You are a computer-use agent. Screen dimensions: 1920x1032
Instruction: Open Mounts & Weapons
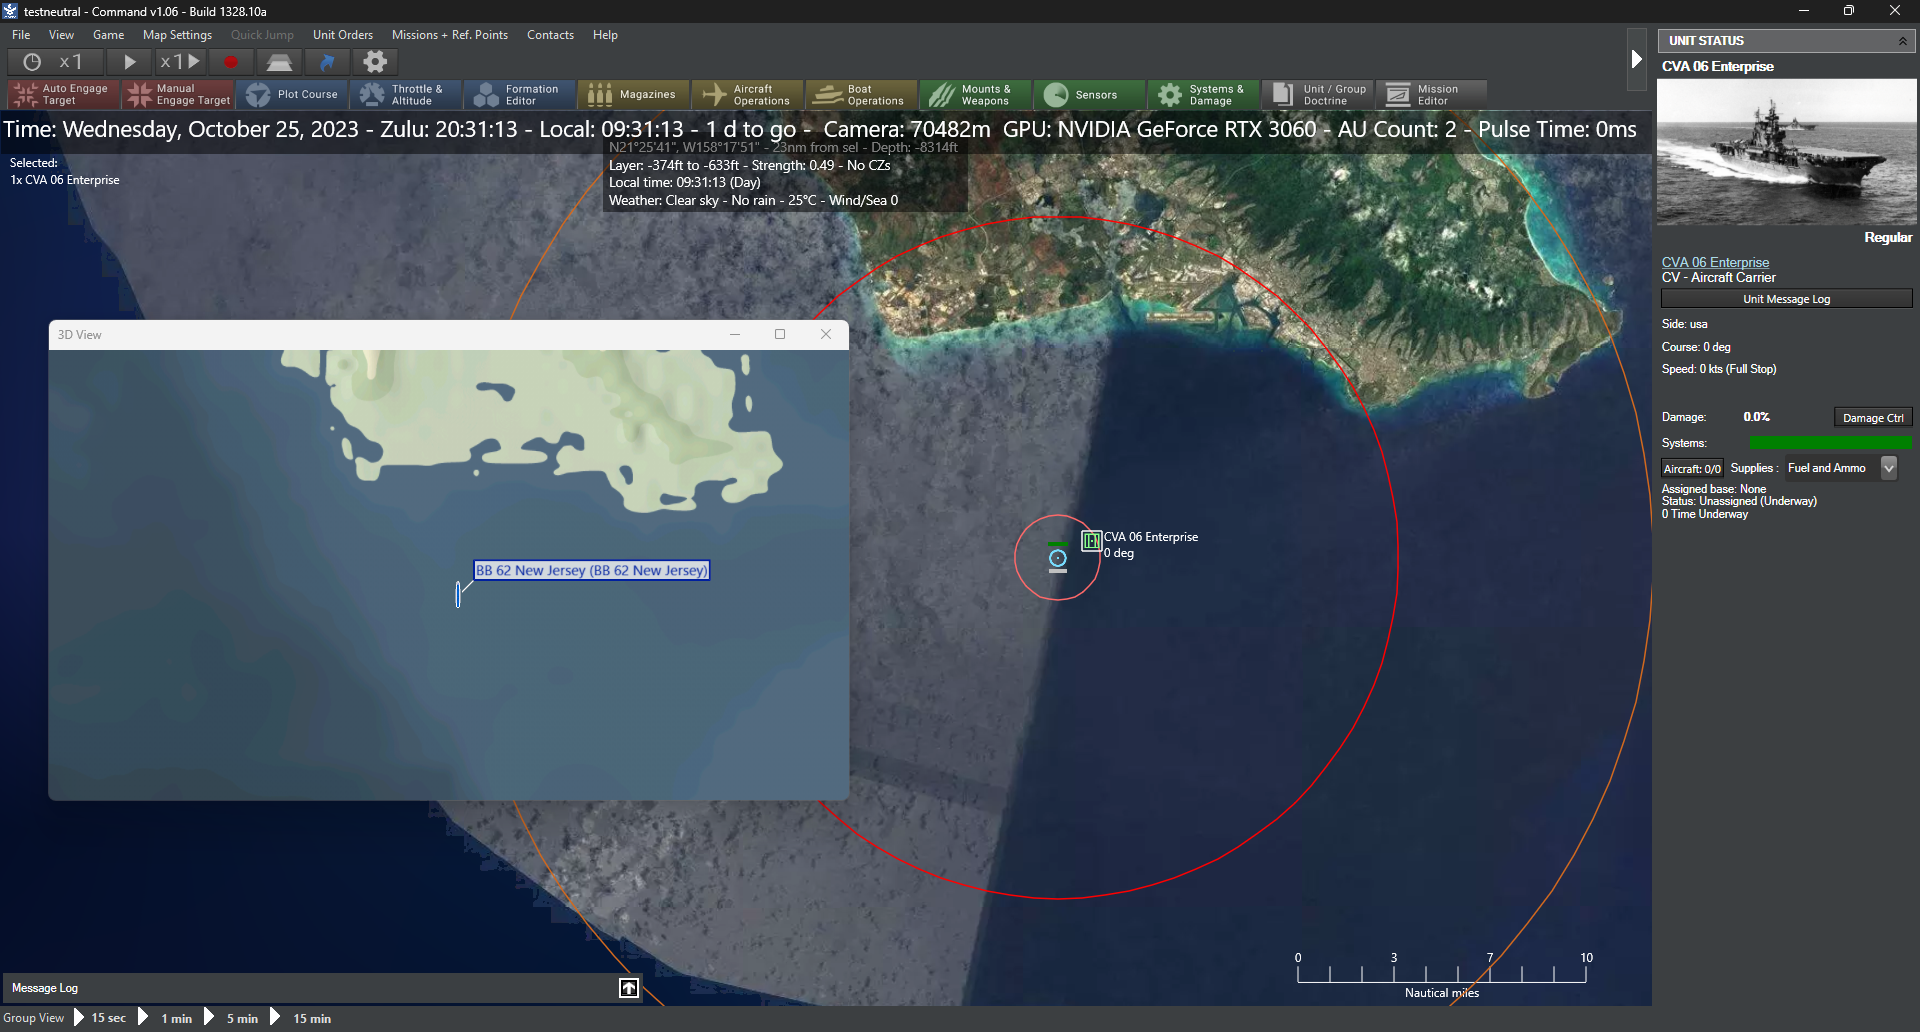(x=976, y=95)
